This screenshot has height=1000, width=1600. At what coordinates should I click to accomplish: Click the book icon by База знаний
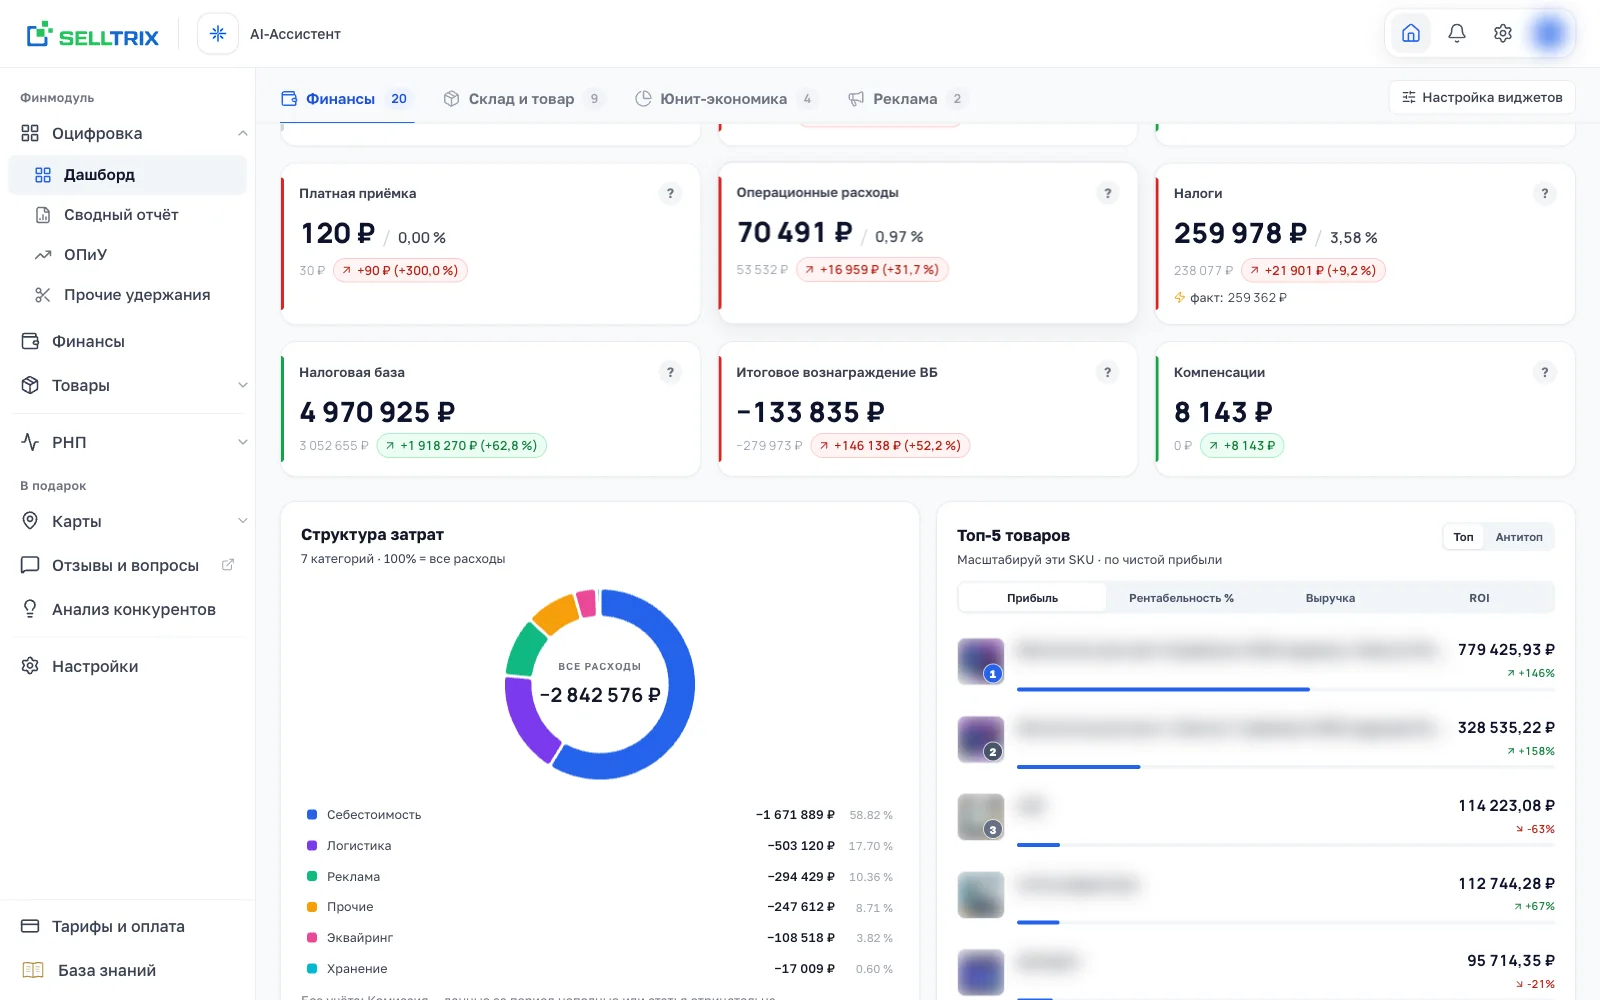(x=33, y=970)
